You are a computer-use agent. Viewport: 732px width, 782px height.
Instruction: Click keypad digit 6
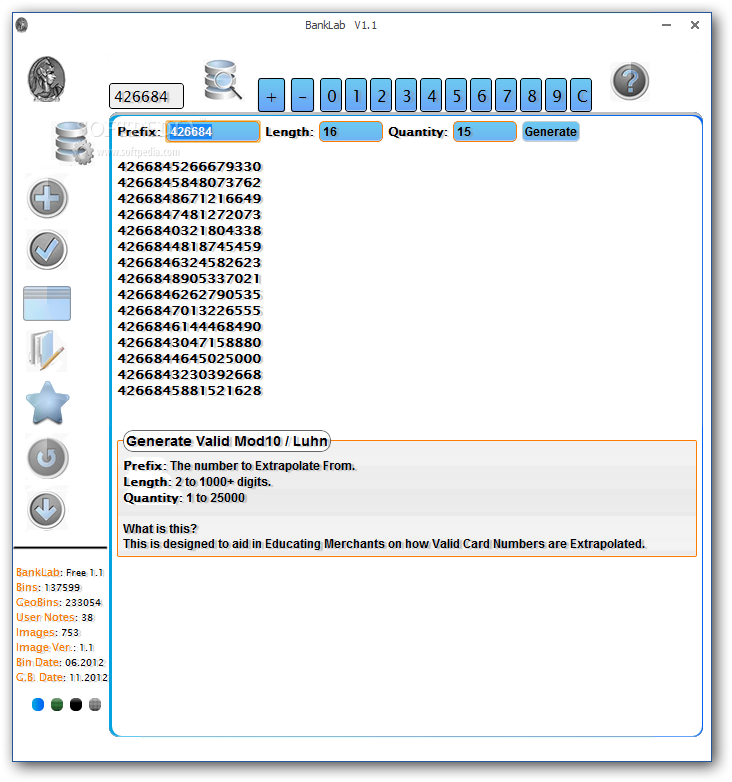click(481, 95)
